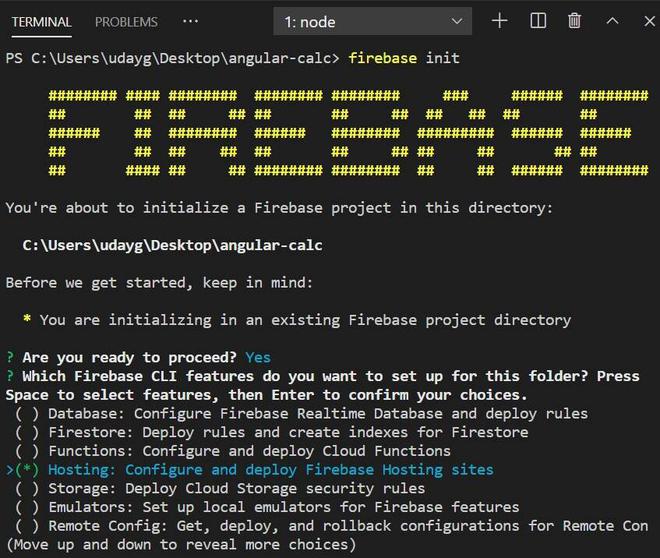660x558 pixels.
Task: Toggle the Storage feature checkbox
Action: 27,489
